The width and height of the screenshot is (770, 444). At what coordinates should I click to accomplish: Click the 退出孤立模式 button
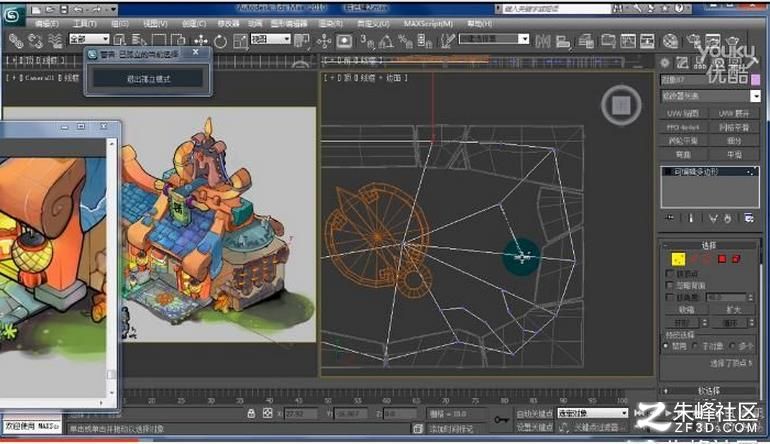click(148, 79)
